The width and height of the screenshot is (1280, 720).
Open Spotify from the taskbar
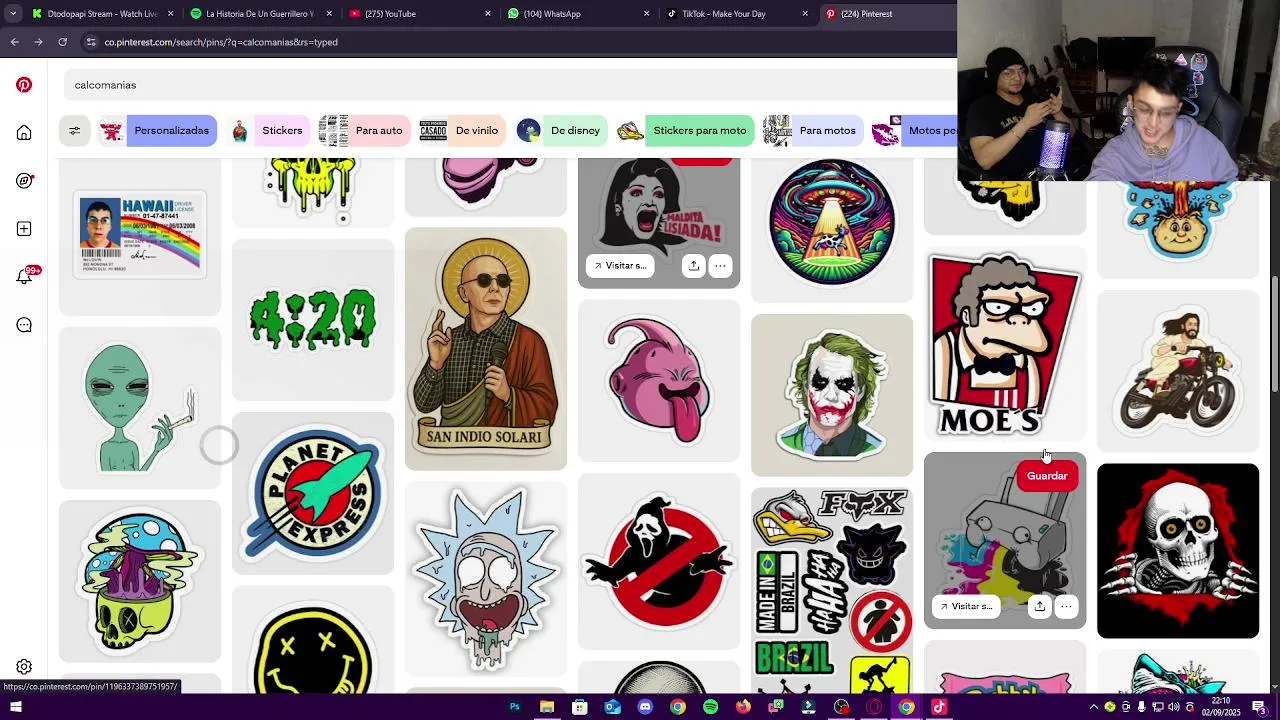[x=710, y=707]
